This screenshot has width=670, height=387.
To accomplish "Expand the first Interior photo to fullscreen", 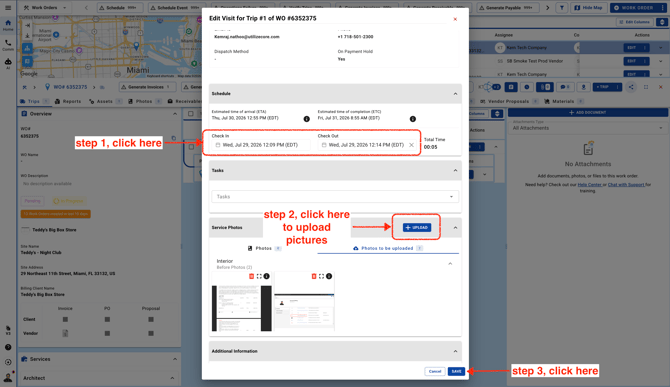I will tap(259, 276).
